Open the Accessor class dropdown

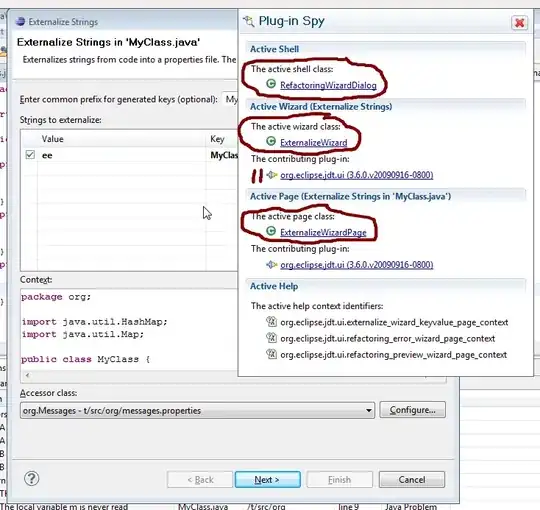click(368, 410)
